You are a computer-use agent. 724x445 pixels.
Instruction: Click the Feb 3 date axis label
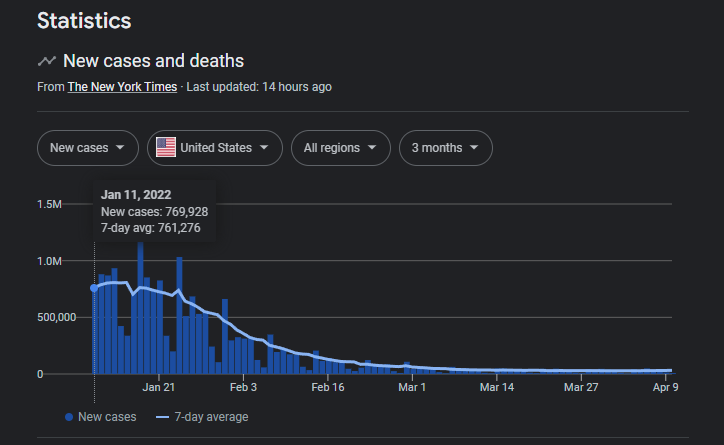click(x=243, y=387)
